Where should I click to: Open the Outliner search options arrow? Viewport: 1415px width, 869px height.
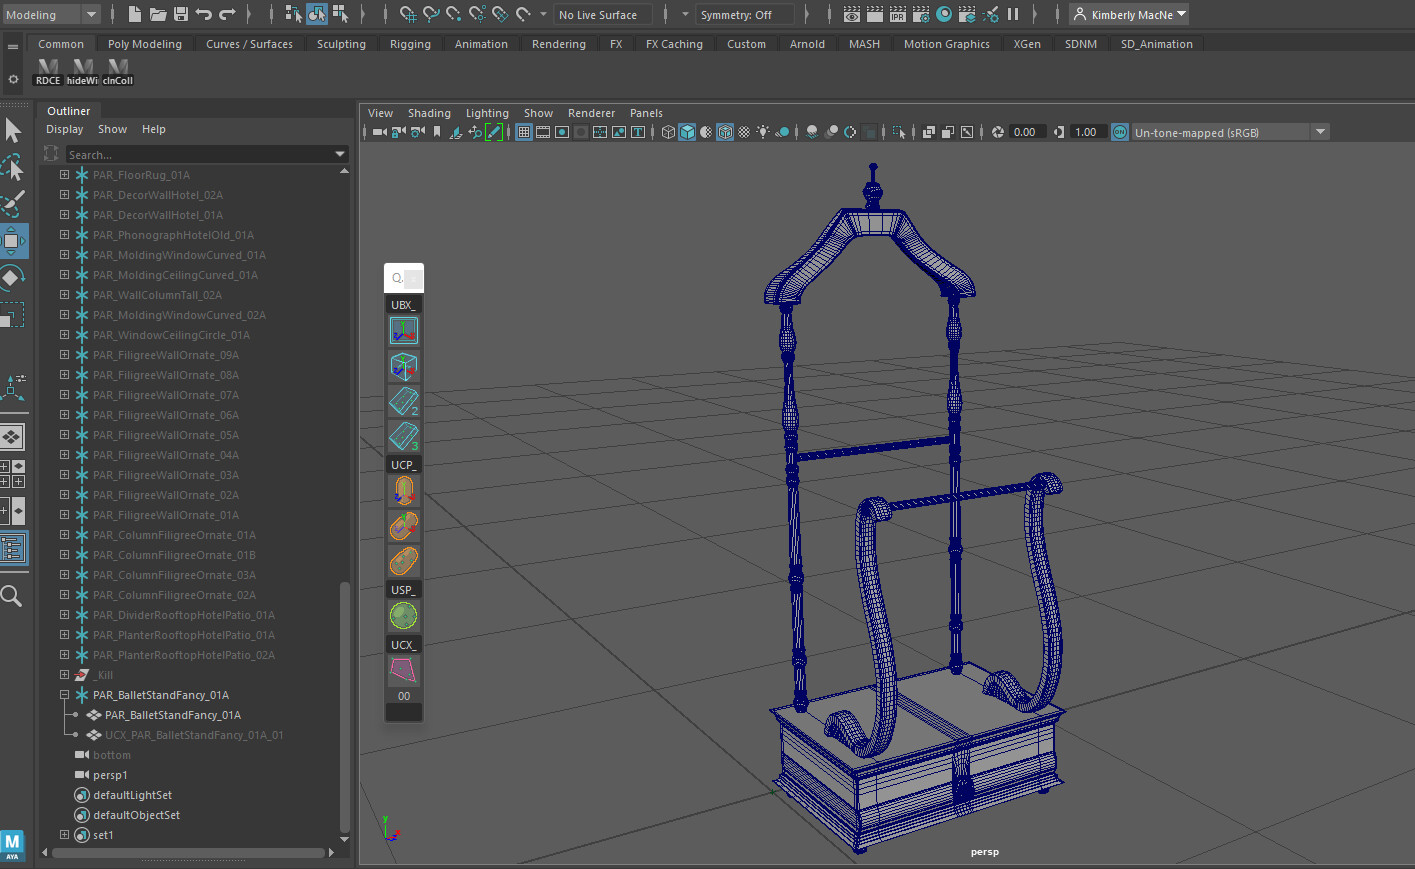click(x=340, y=154)
